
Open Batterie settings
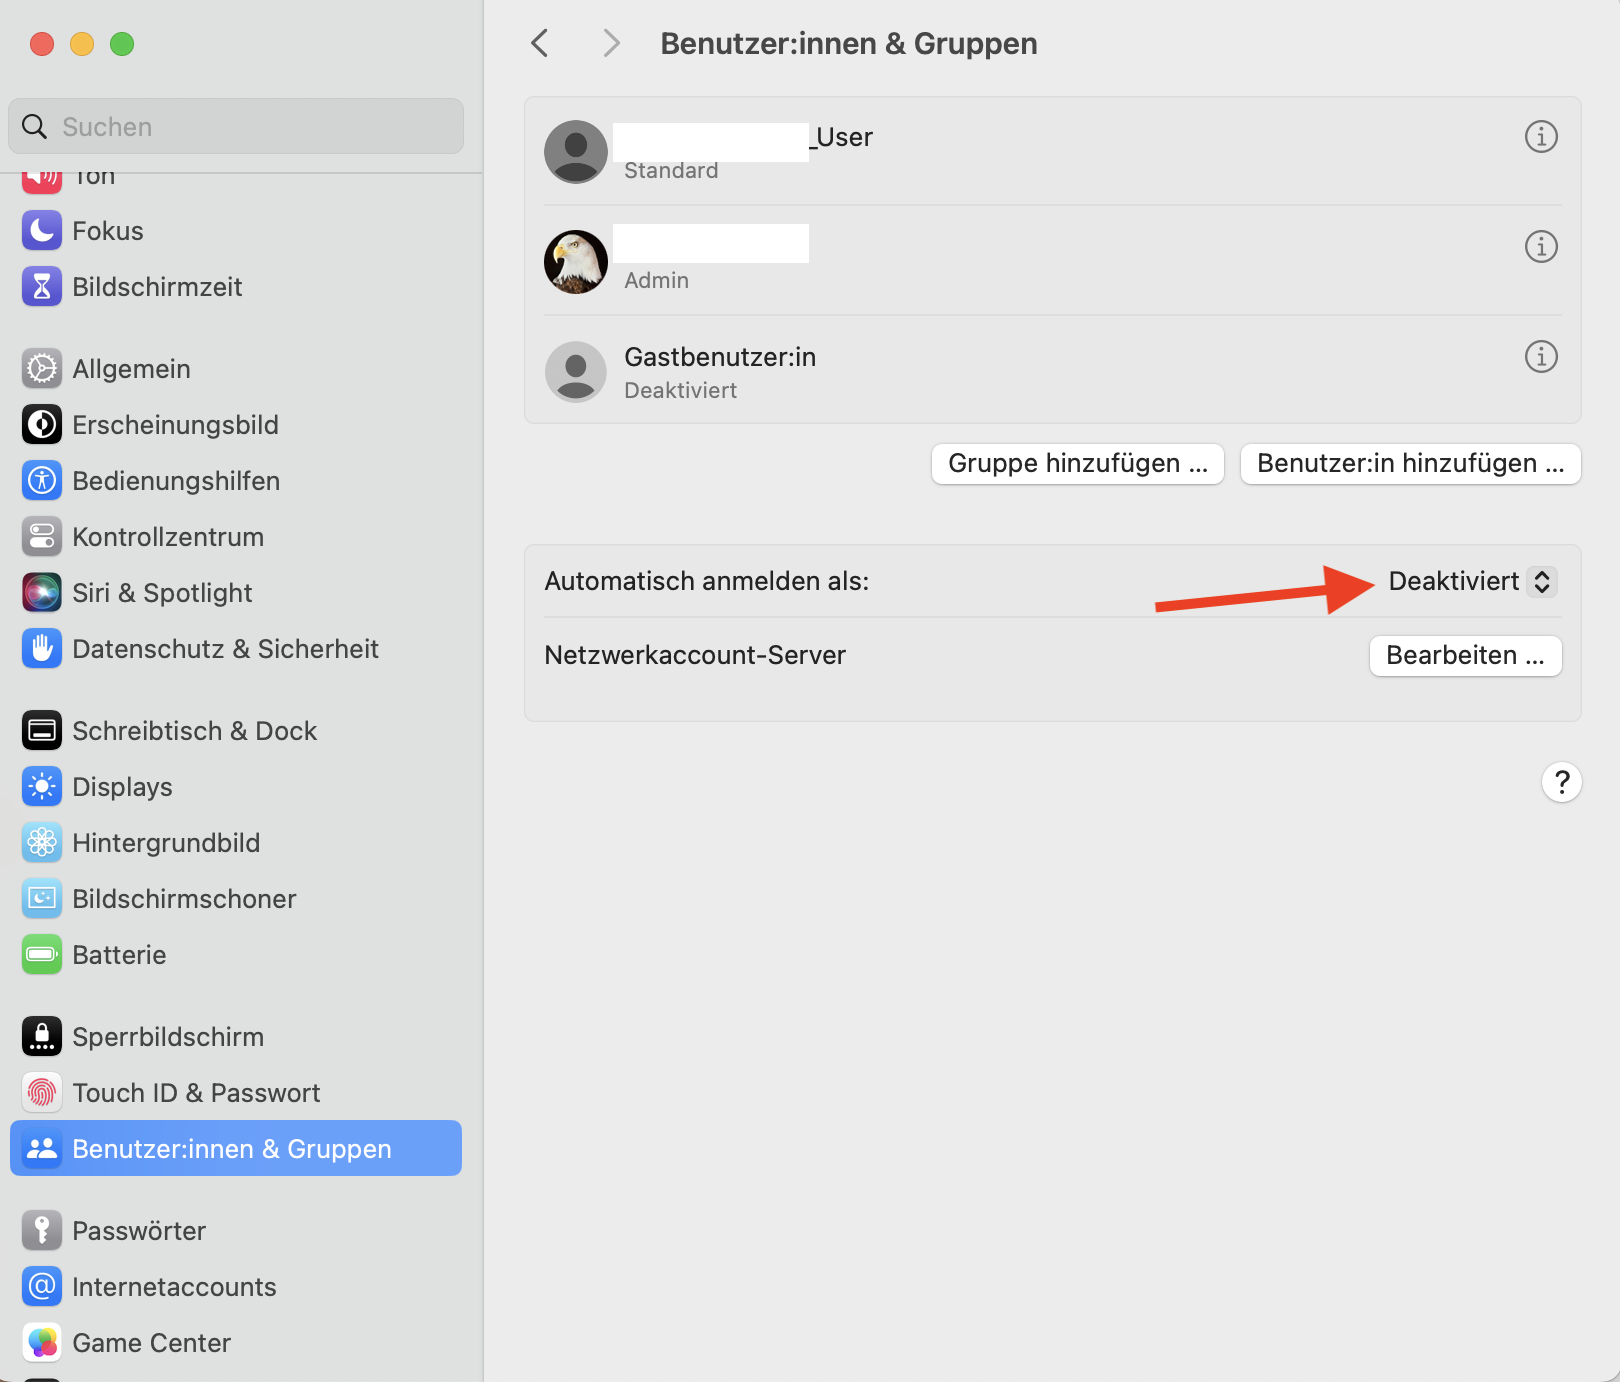pyautogui.click(x=236, y=955)
